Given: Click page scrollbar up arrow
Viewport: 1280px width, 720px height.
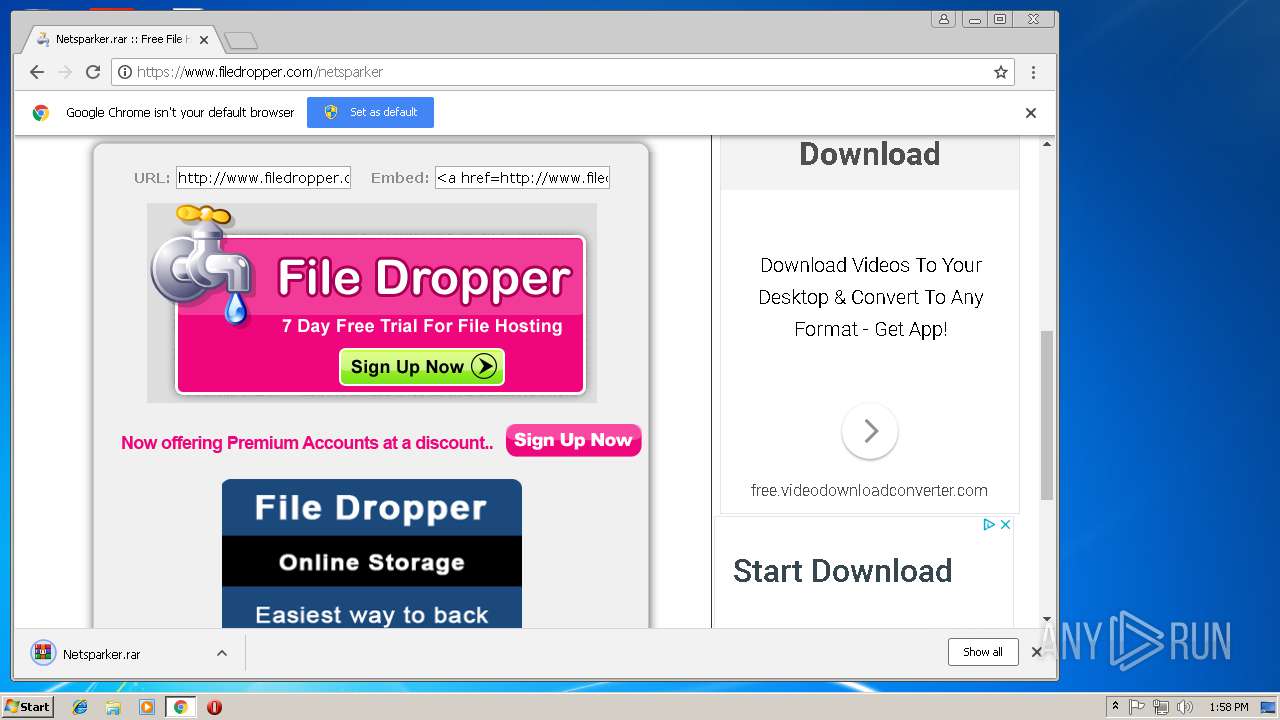Looking at the screenshot, I should 1047,144.
